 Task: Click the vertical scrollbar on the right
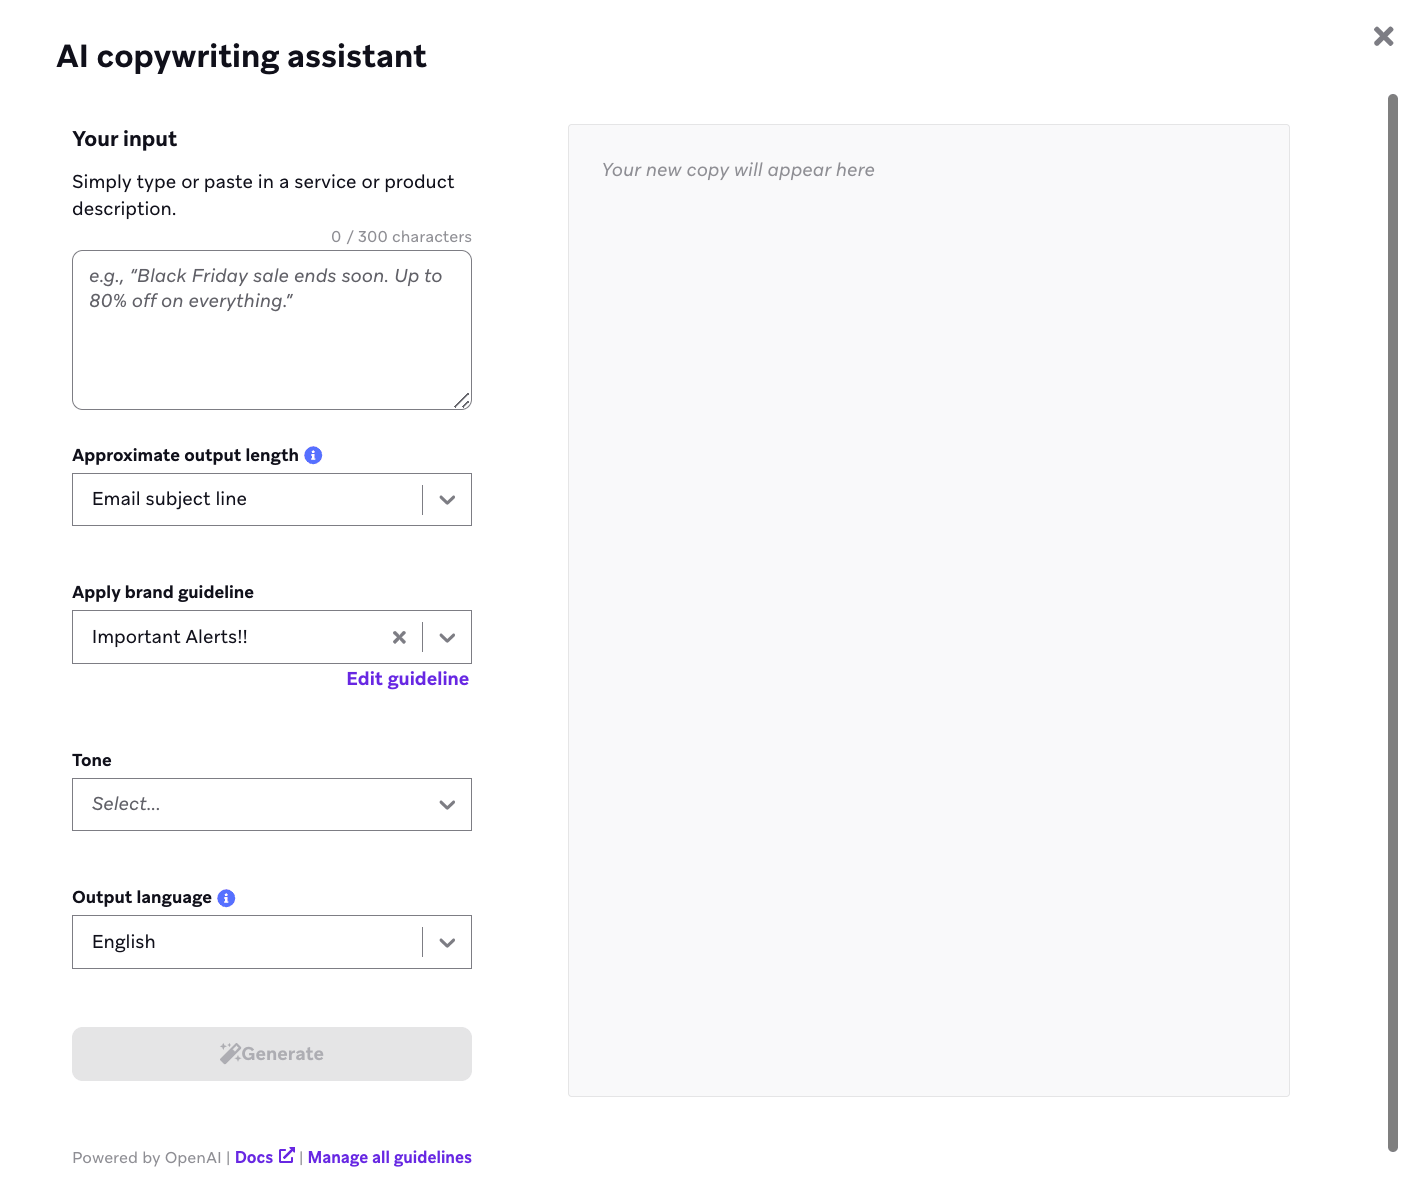1393,623
